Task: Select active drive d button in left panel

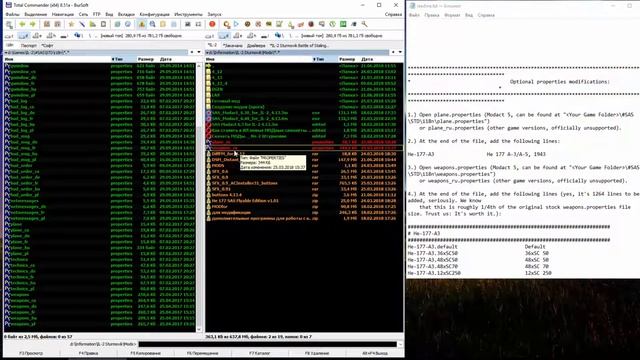Action: [23, 36]
